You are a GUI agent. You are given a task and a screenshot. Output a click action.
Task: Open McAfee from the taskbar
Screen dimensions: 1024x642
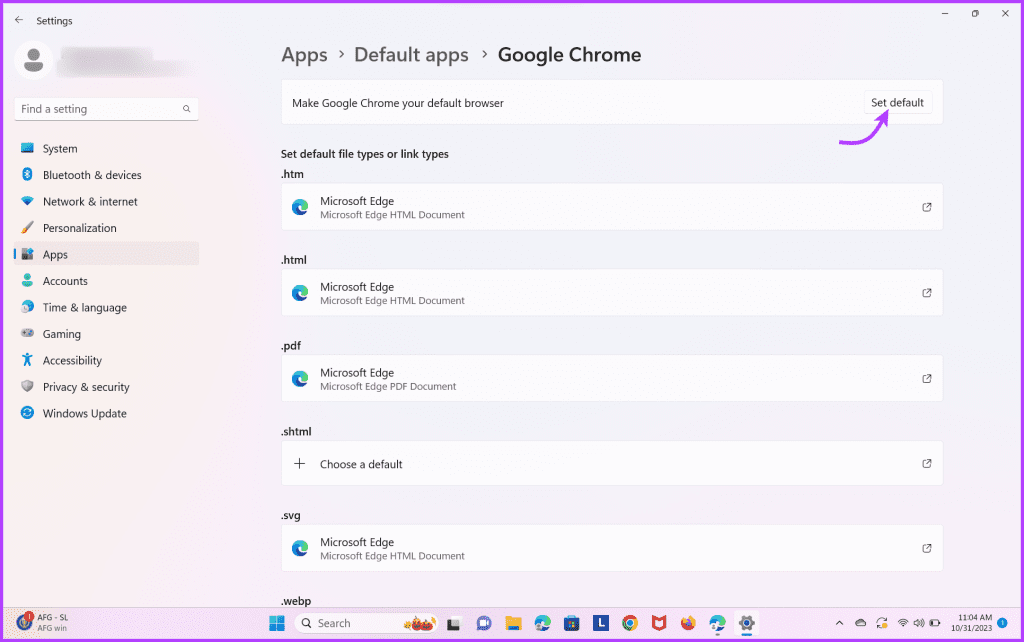[659, 623]
